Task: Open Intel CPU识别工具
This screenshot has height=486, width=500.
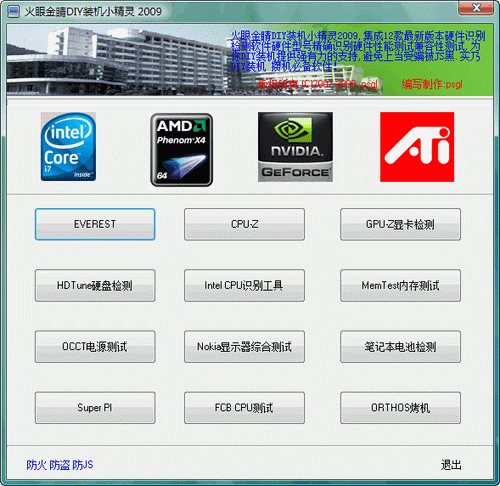Action: point(244,286)
